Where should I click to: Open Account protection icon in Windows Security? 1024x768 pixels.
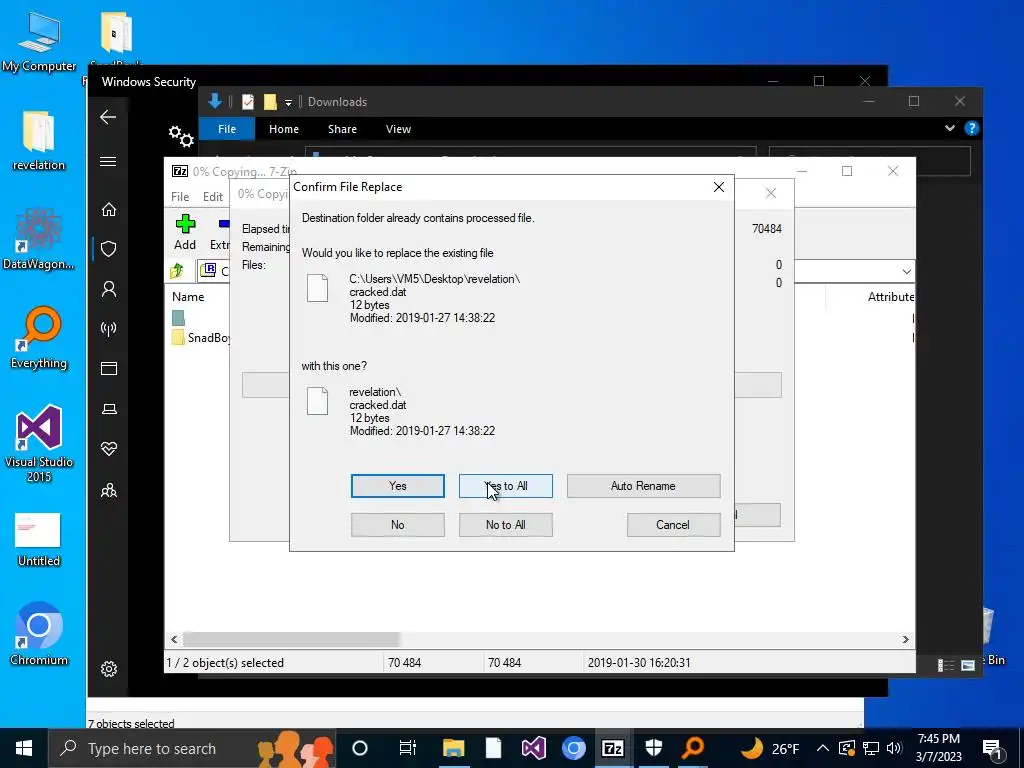pos(108,289)
